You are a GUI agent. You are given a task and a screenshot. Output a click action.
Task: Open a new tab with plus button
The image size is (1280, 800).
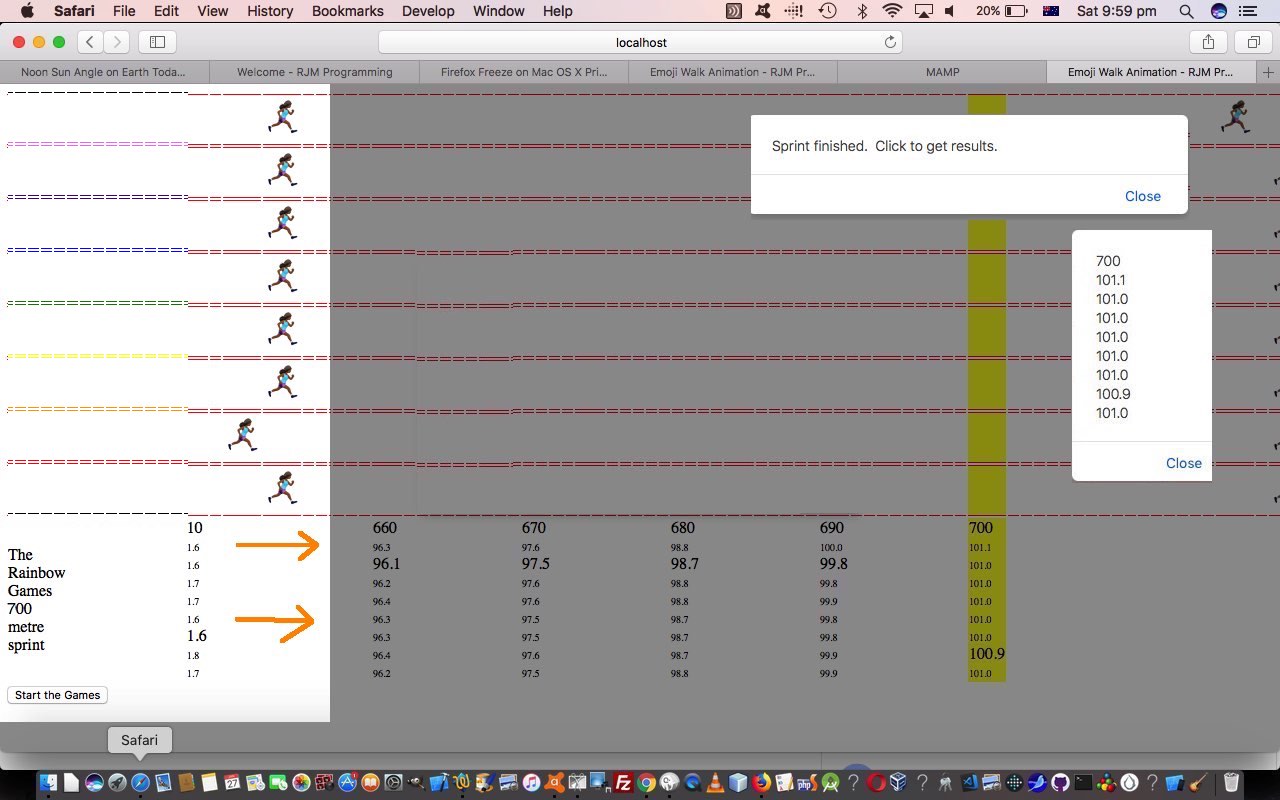tap(1268, 72)
